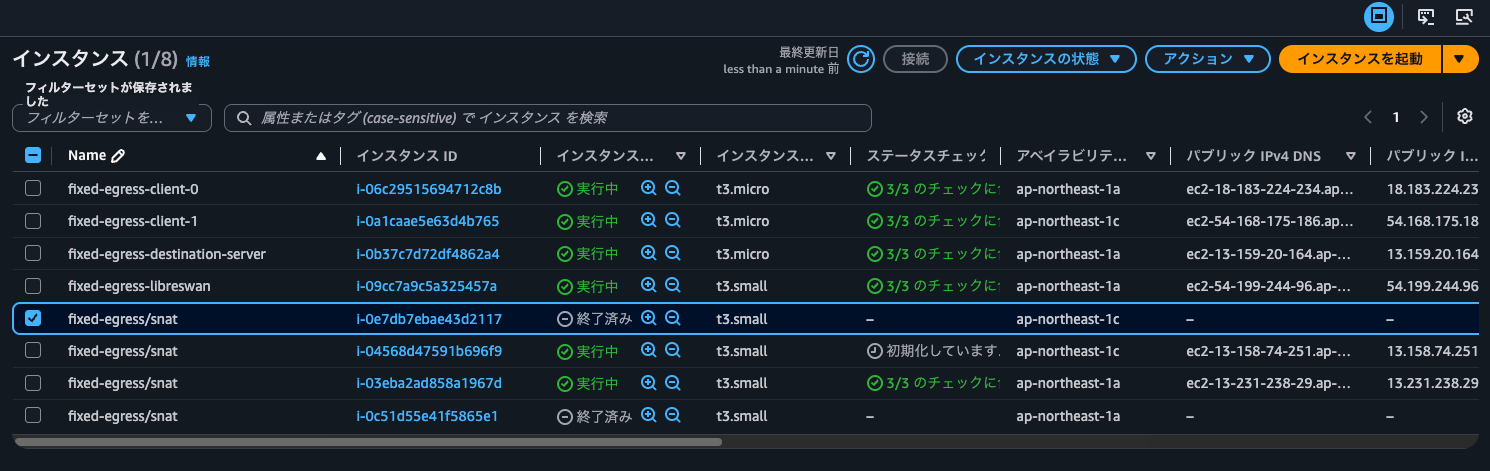
Task: Open instance link i-06c29515694712c8b
Action: [x=429, y=188]
